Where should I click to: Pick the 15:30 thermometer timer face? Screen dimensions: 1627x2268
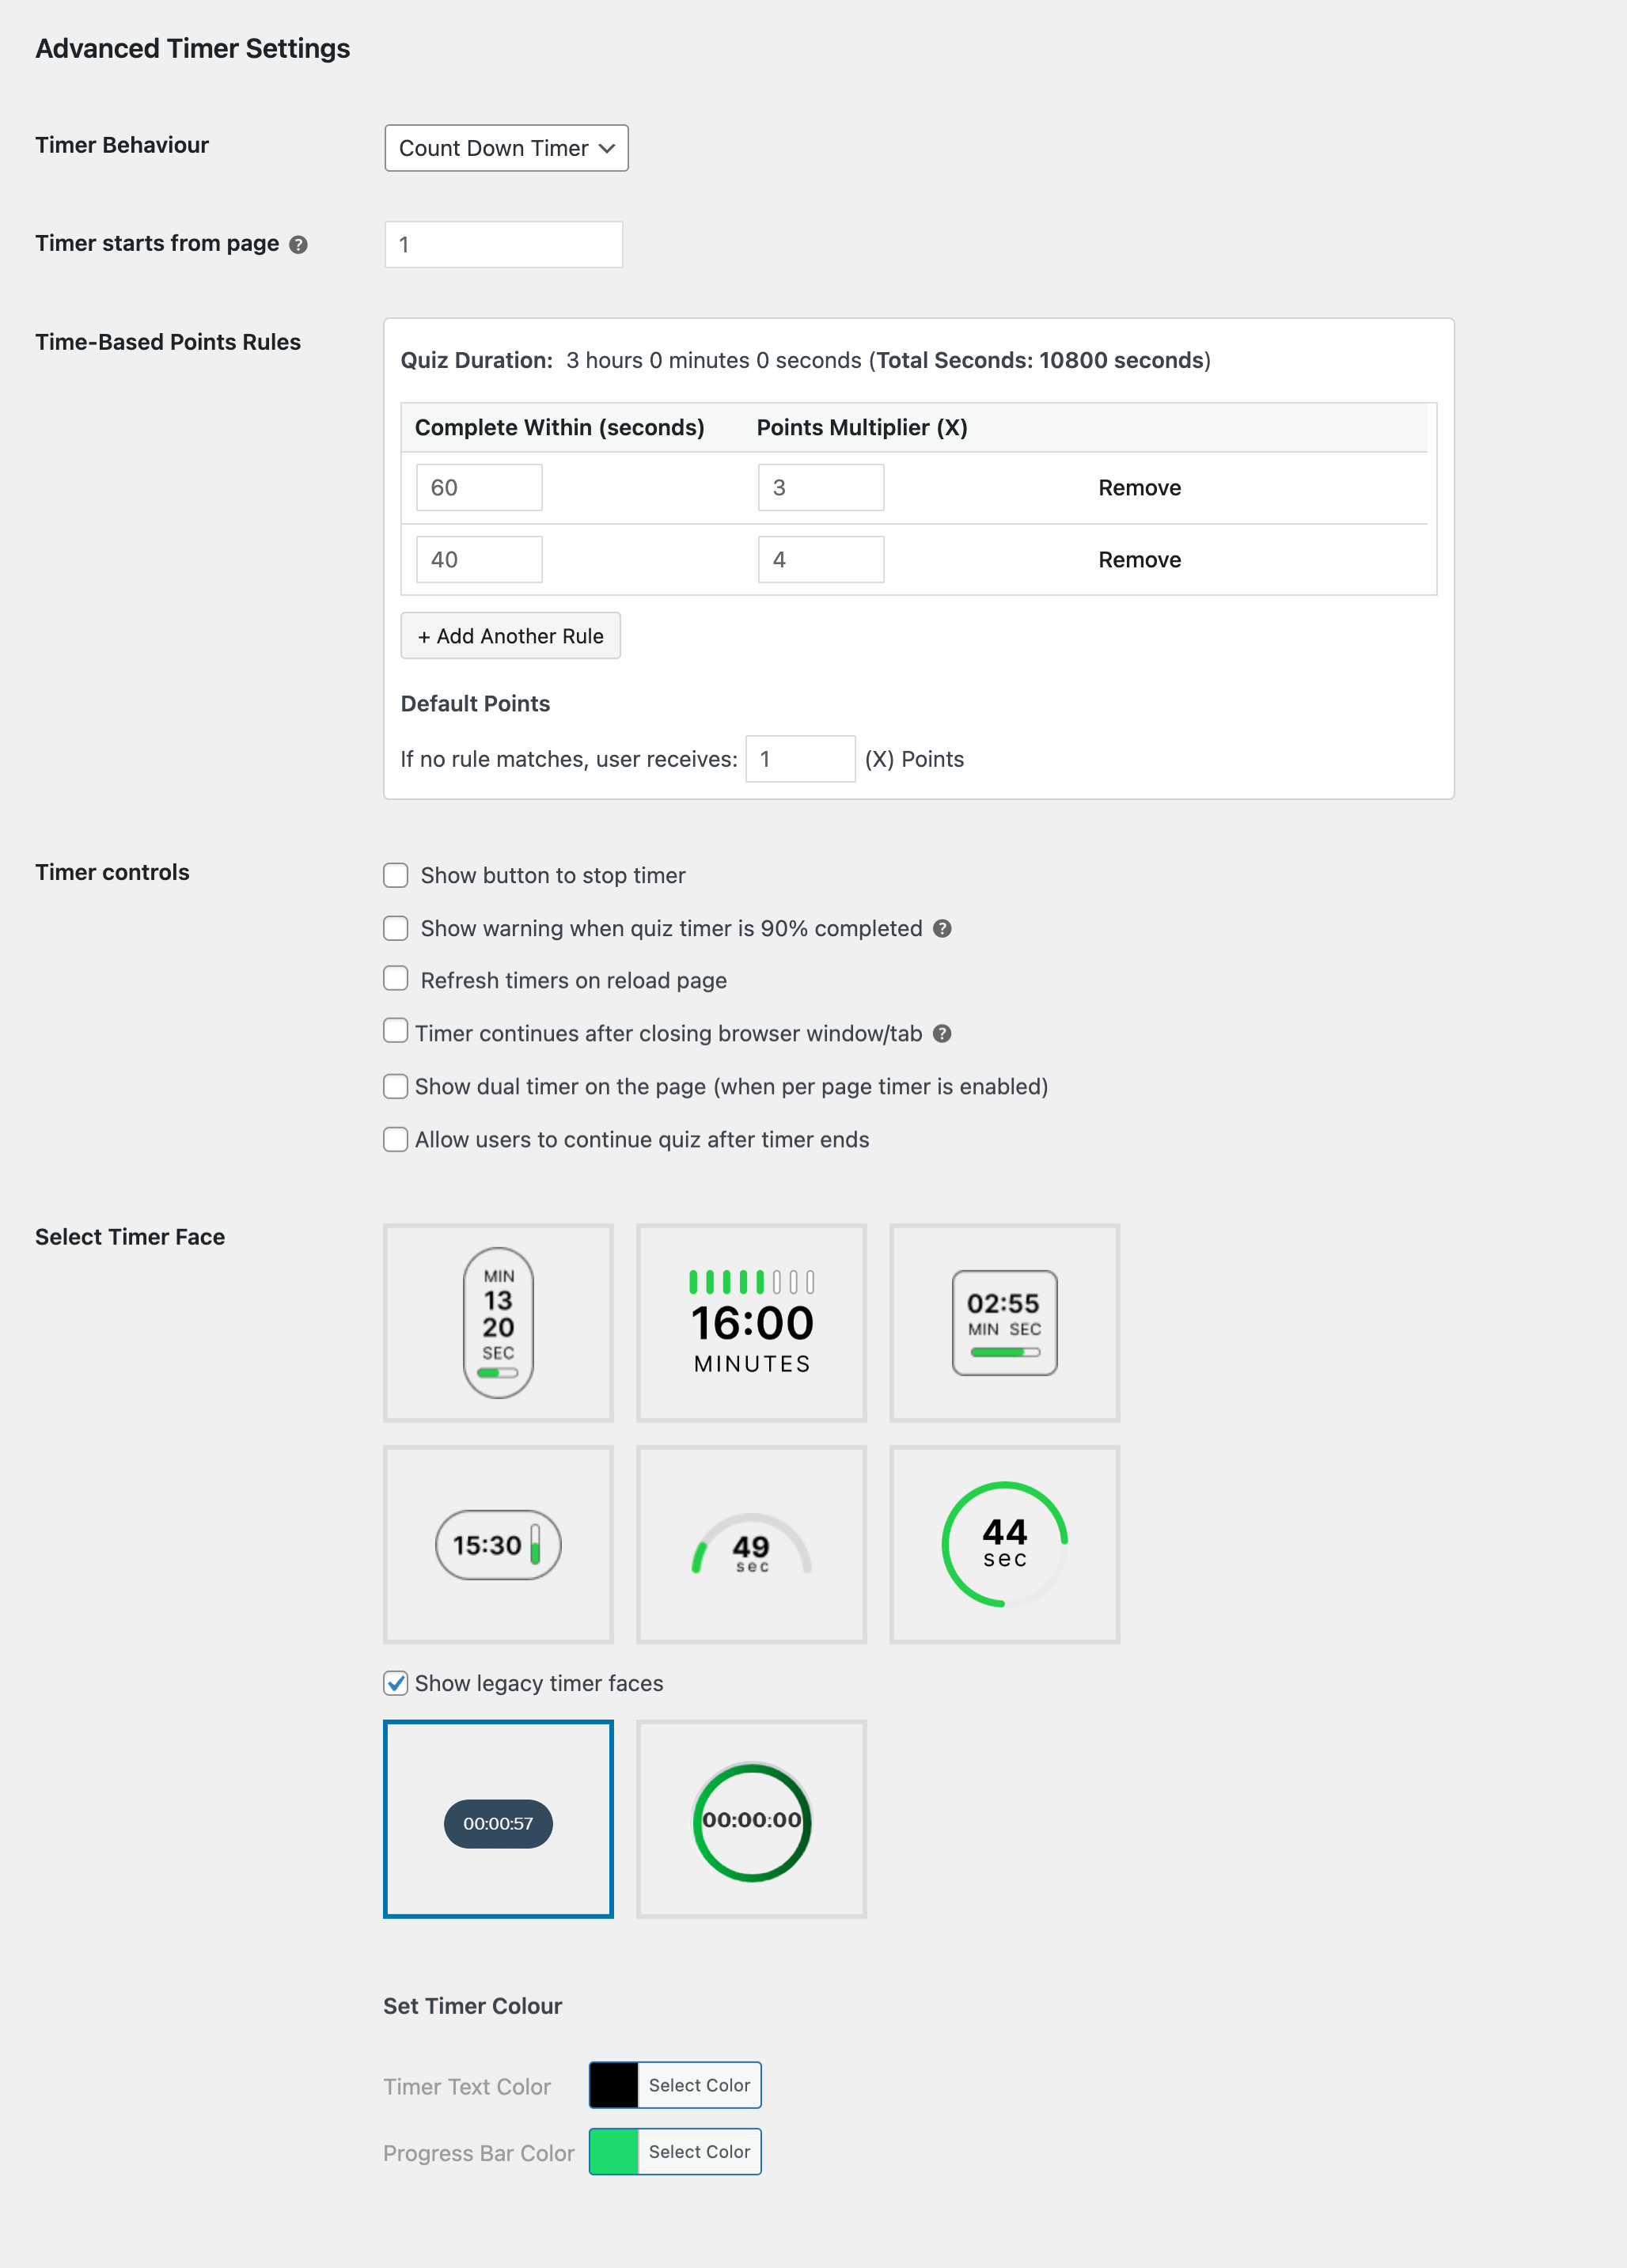[x=498, y=1545]
